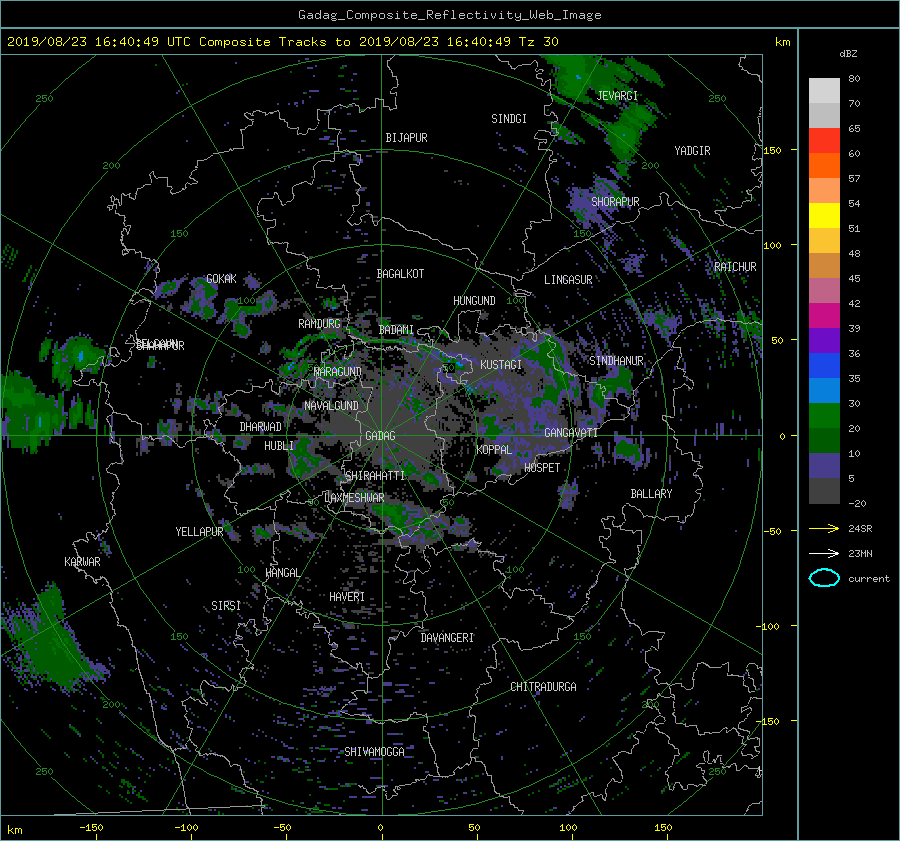900x841 pixels.
Task: Click the 24SR legend text
Action: (860, 529)
